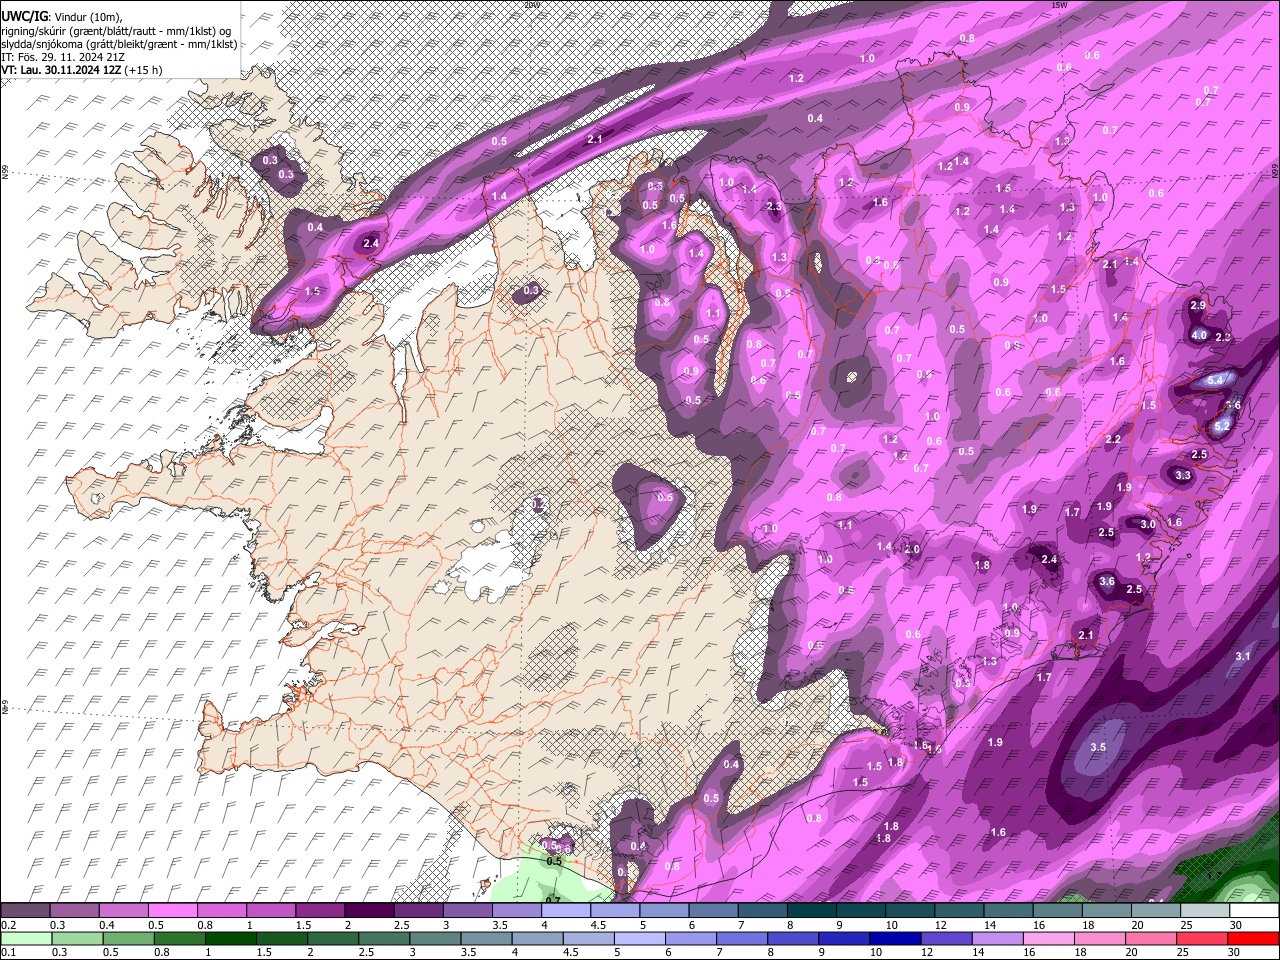Pick the lavender 4–4.5 snow scale swatch
Image resolution: width=1280 pixels, height=960 pixels.
click(x=566, y=910)
